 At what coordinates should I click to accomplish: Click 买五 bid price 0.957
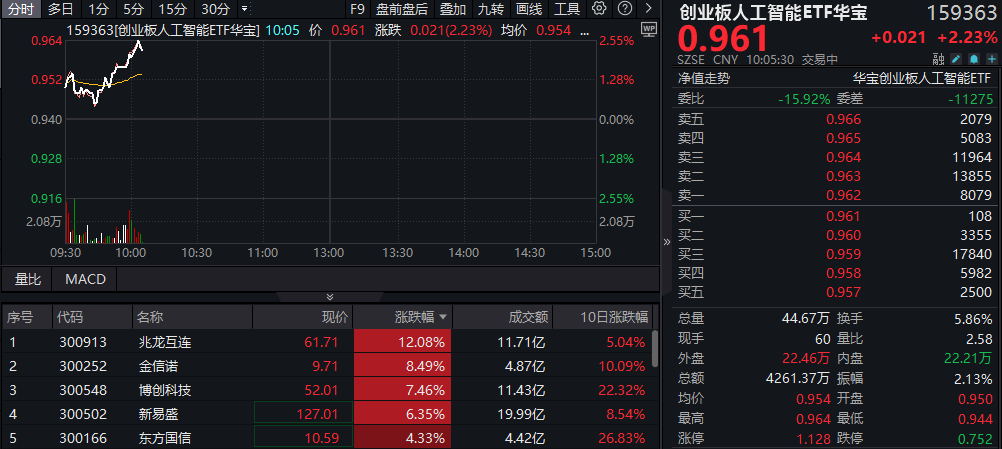[x=844, y=293]
